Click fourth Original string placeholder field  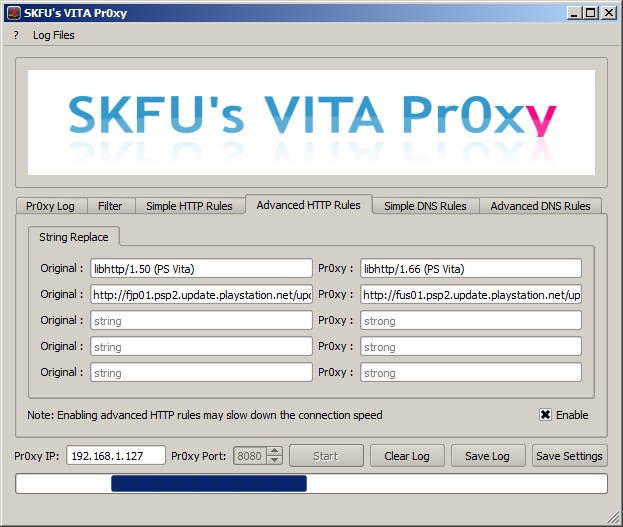201,347
